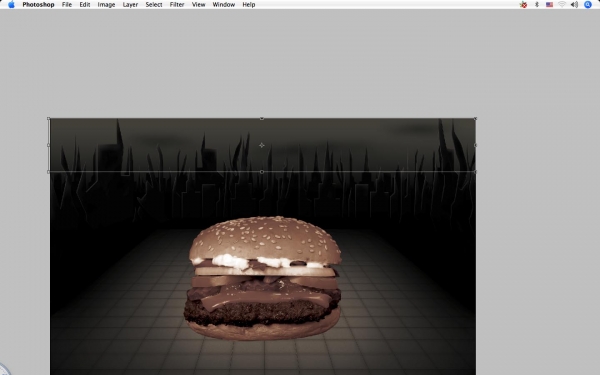This screenshot has width=600, height=375.
Task: Open the US flag input source menu
Action: [549, 5]
